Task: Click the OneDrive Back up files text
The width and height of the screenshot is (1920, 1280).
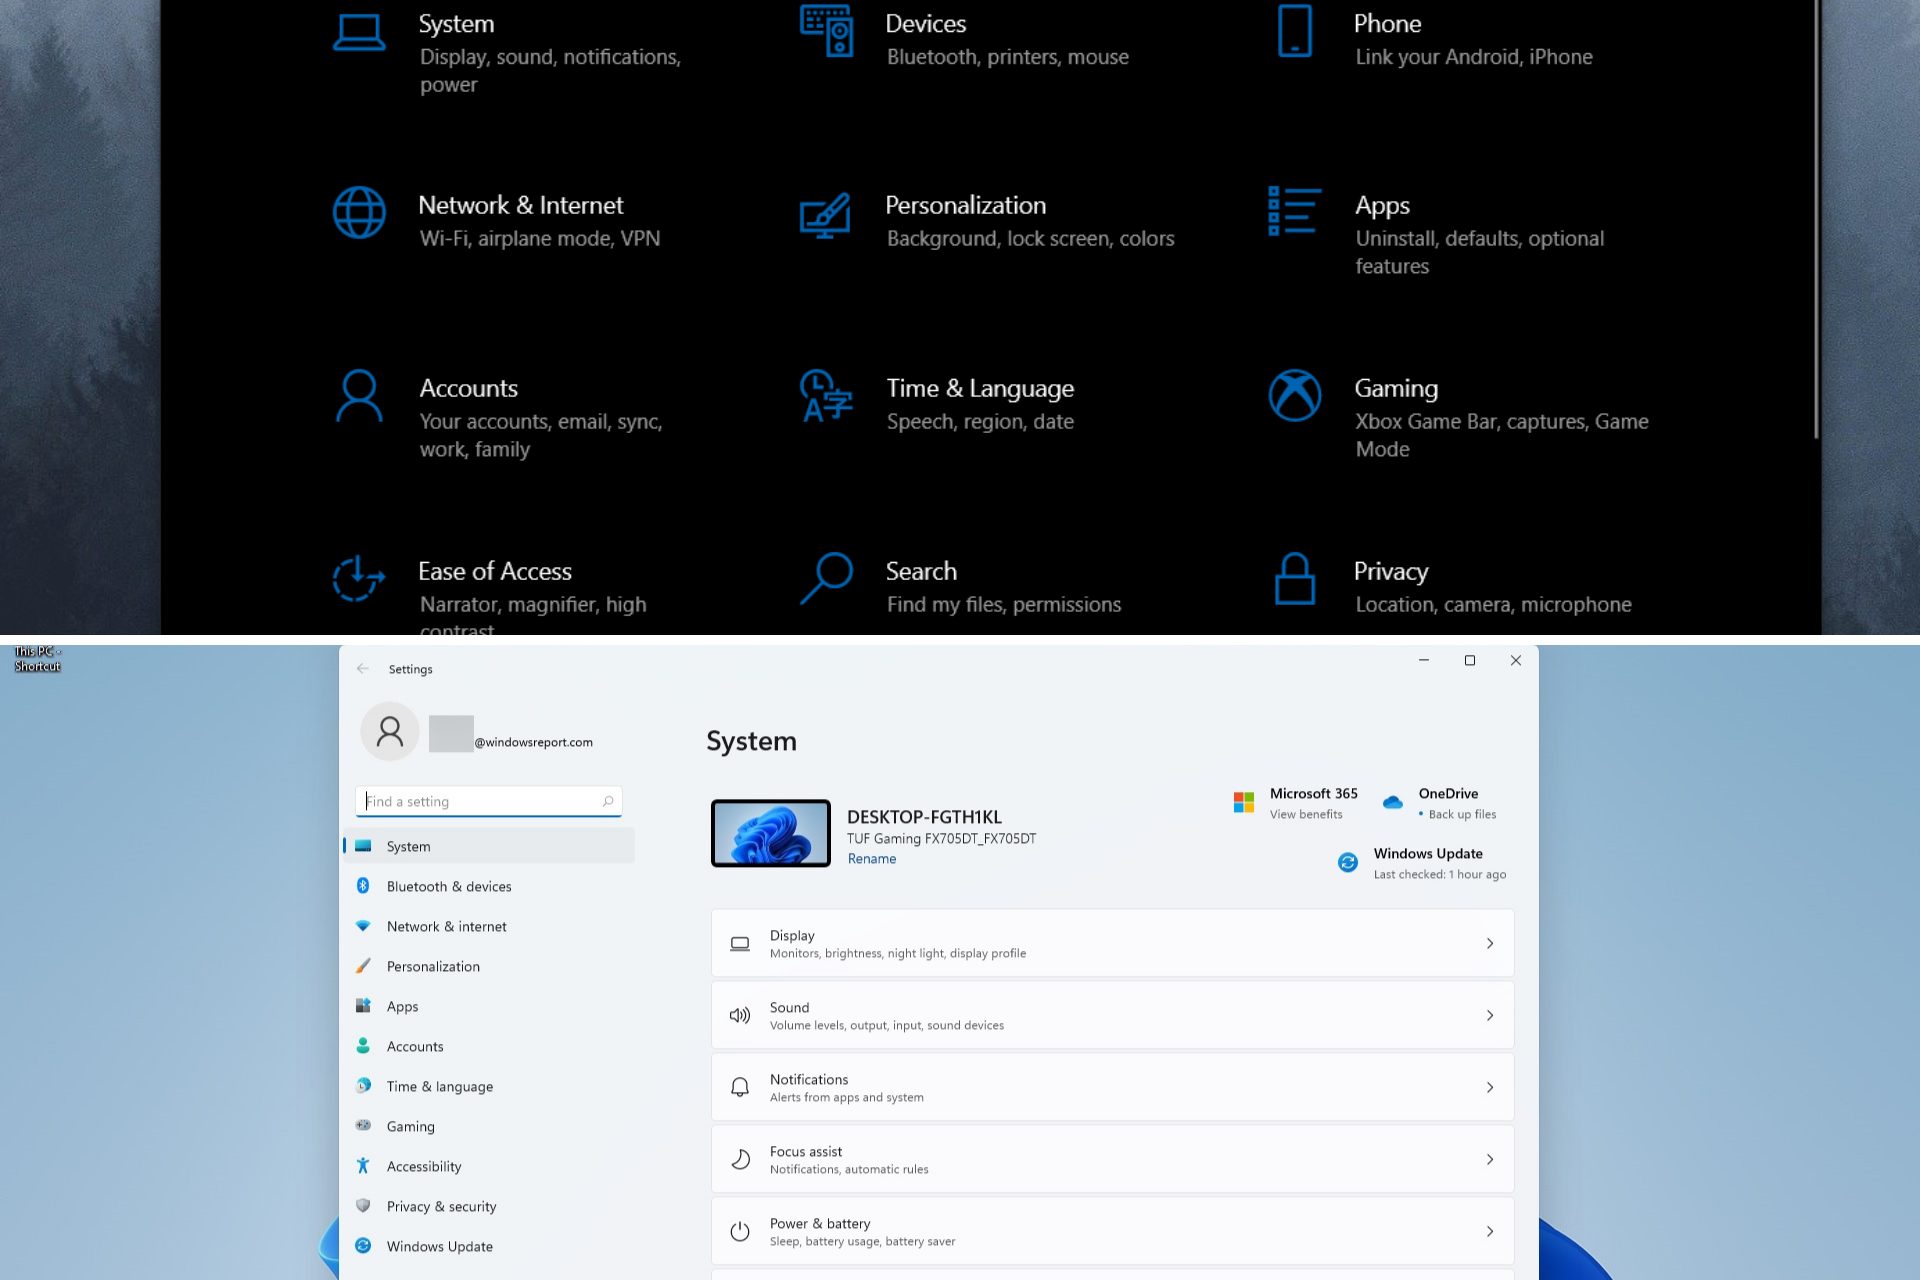Action: (1462, 814)
